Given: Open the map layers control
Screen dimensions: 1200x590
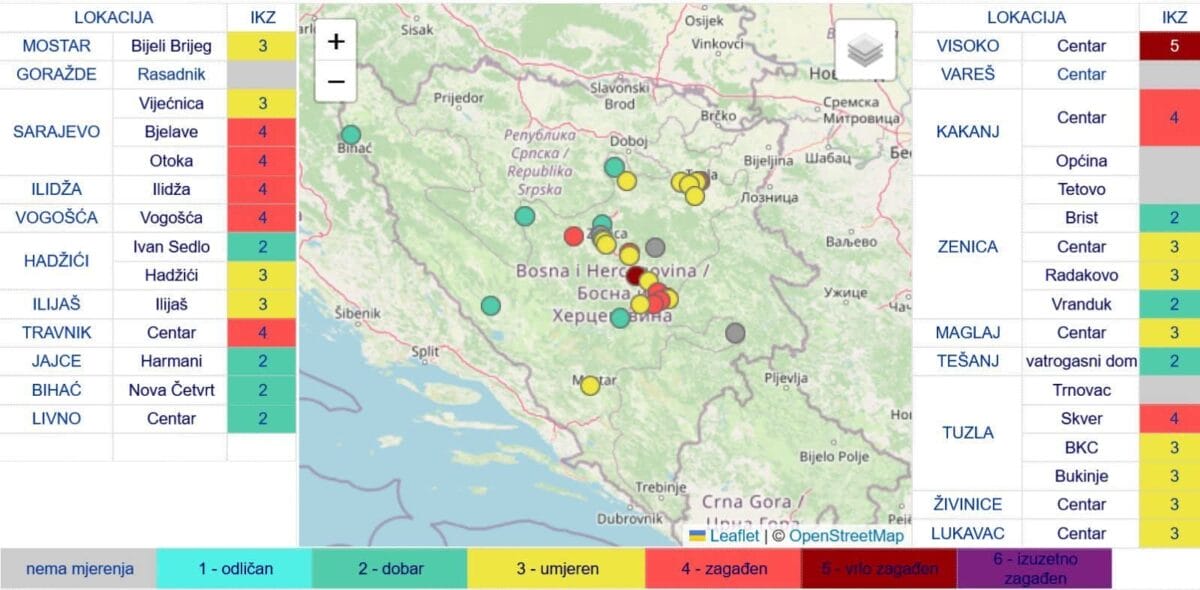Looking at the screenshot, I should [865, 50].
